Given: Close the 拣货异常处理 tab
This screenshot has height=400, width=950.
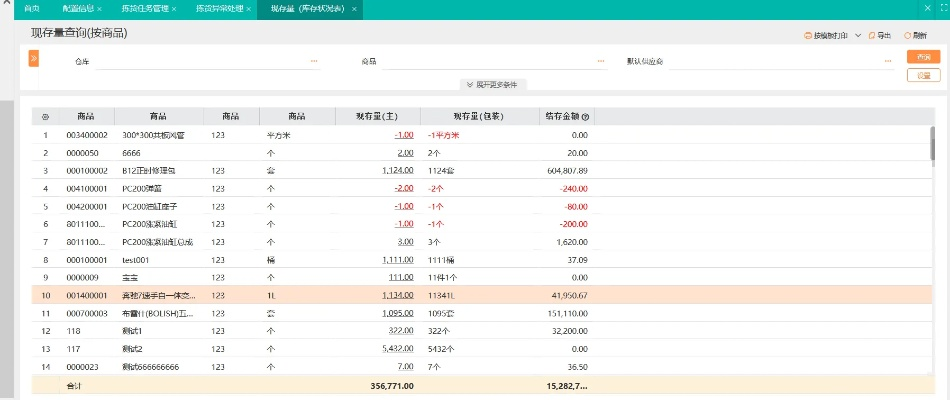Looking at the screenshot, I should click(x=248, y=9).
